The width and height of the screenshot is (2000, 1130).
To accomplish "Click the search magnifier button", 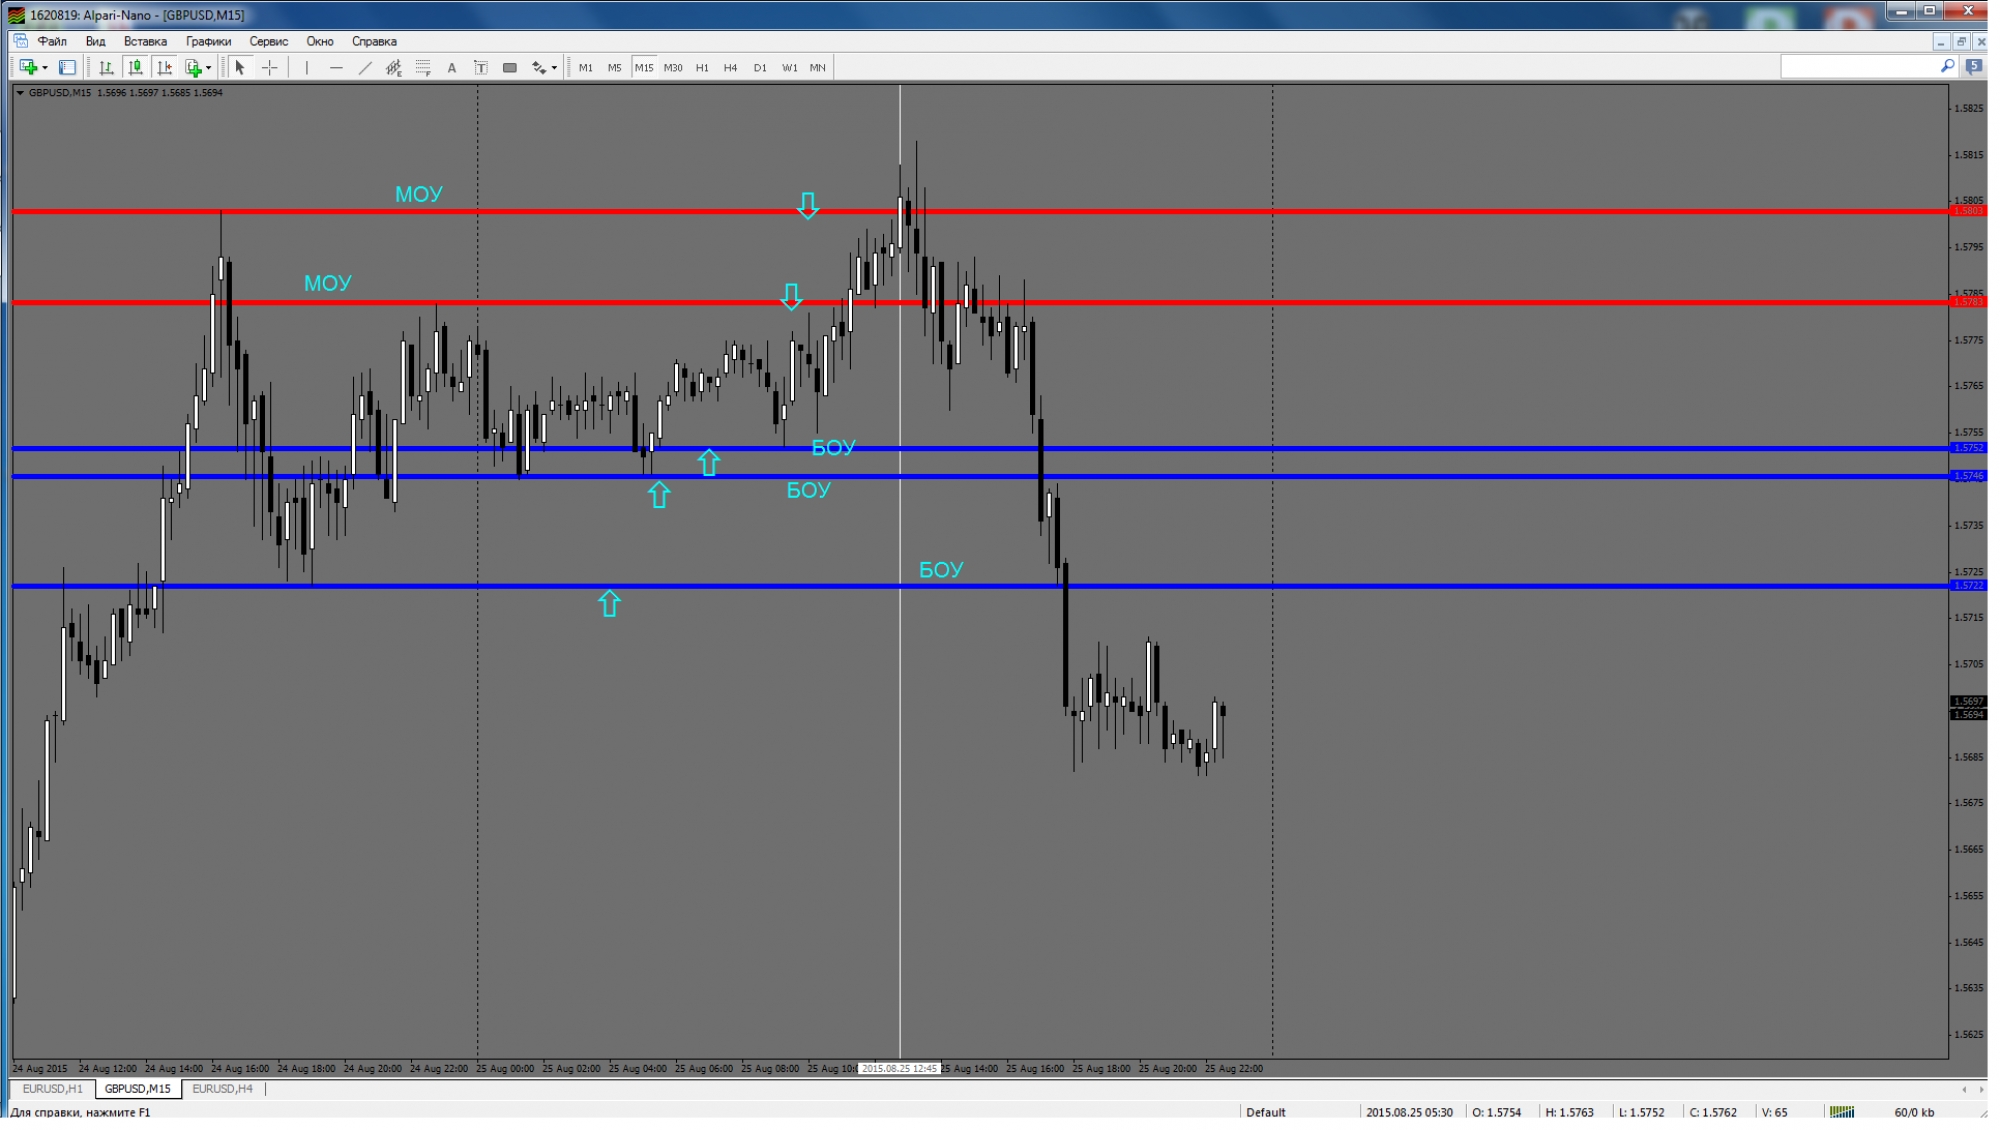I will click(1949, 66).
